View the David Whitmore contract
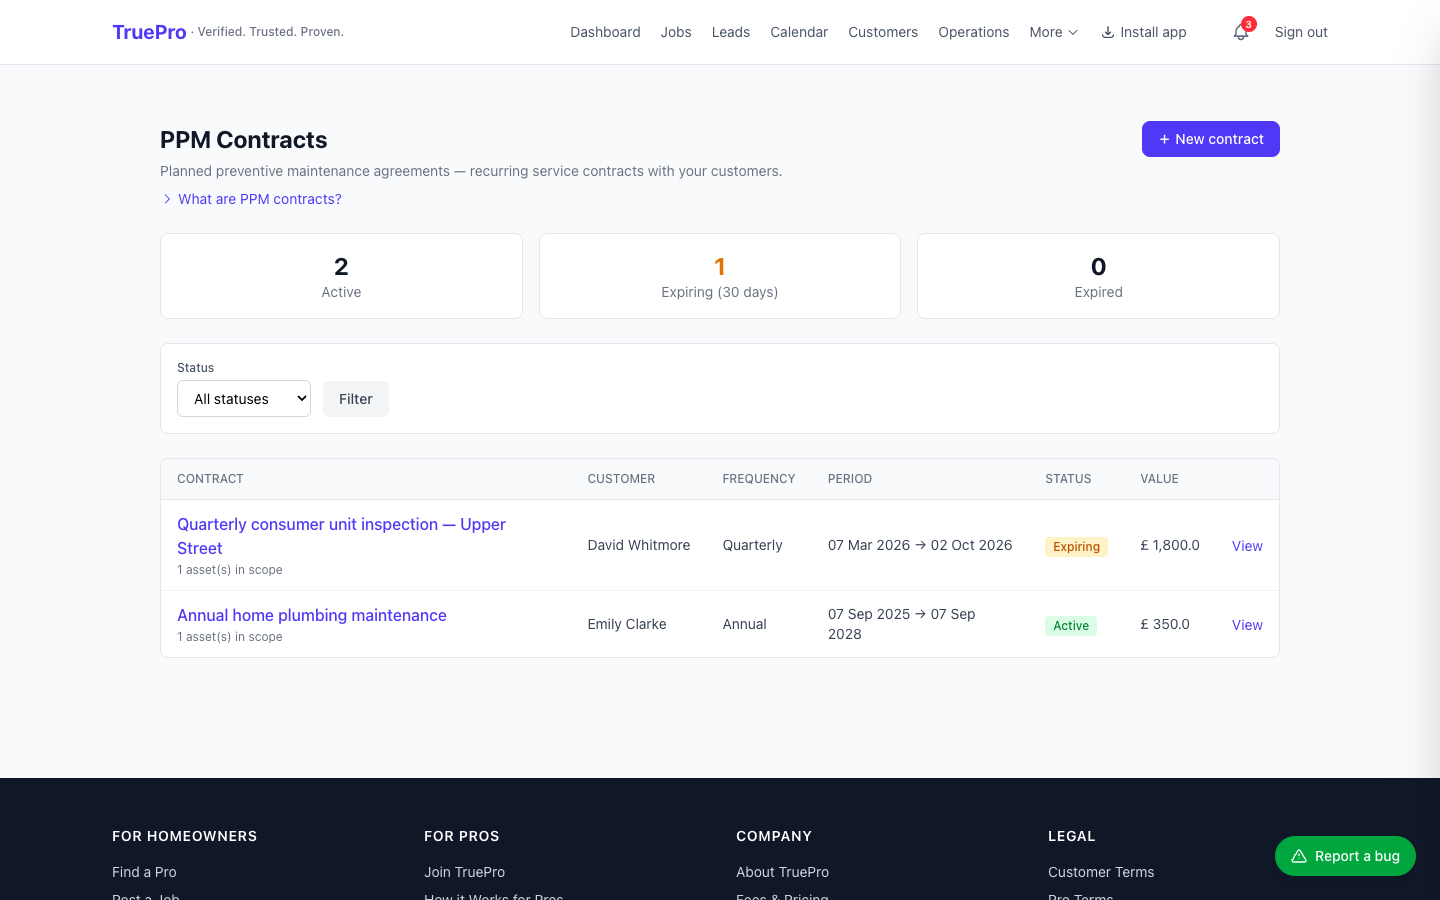This screenshot has width=1440, height=900. click(x=1247, y=546)
